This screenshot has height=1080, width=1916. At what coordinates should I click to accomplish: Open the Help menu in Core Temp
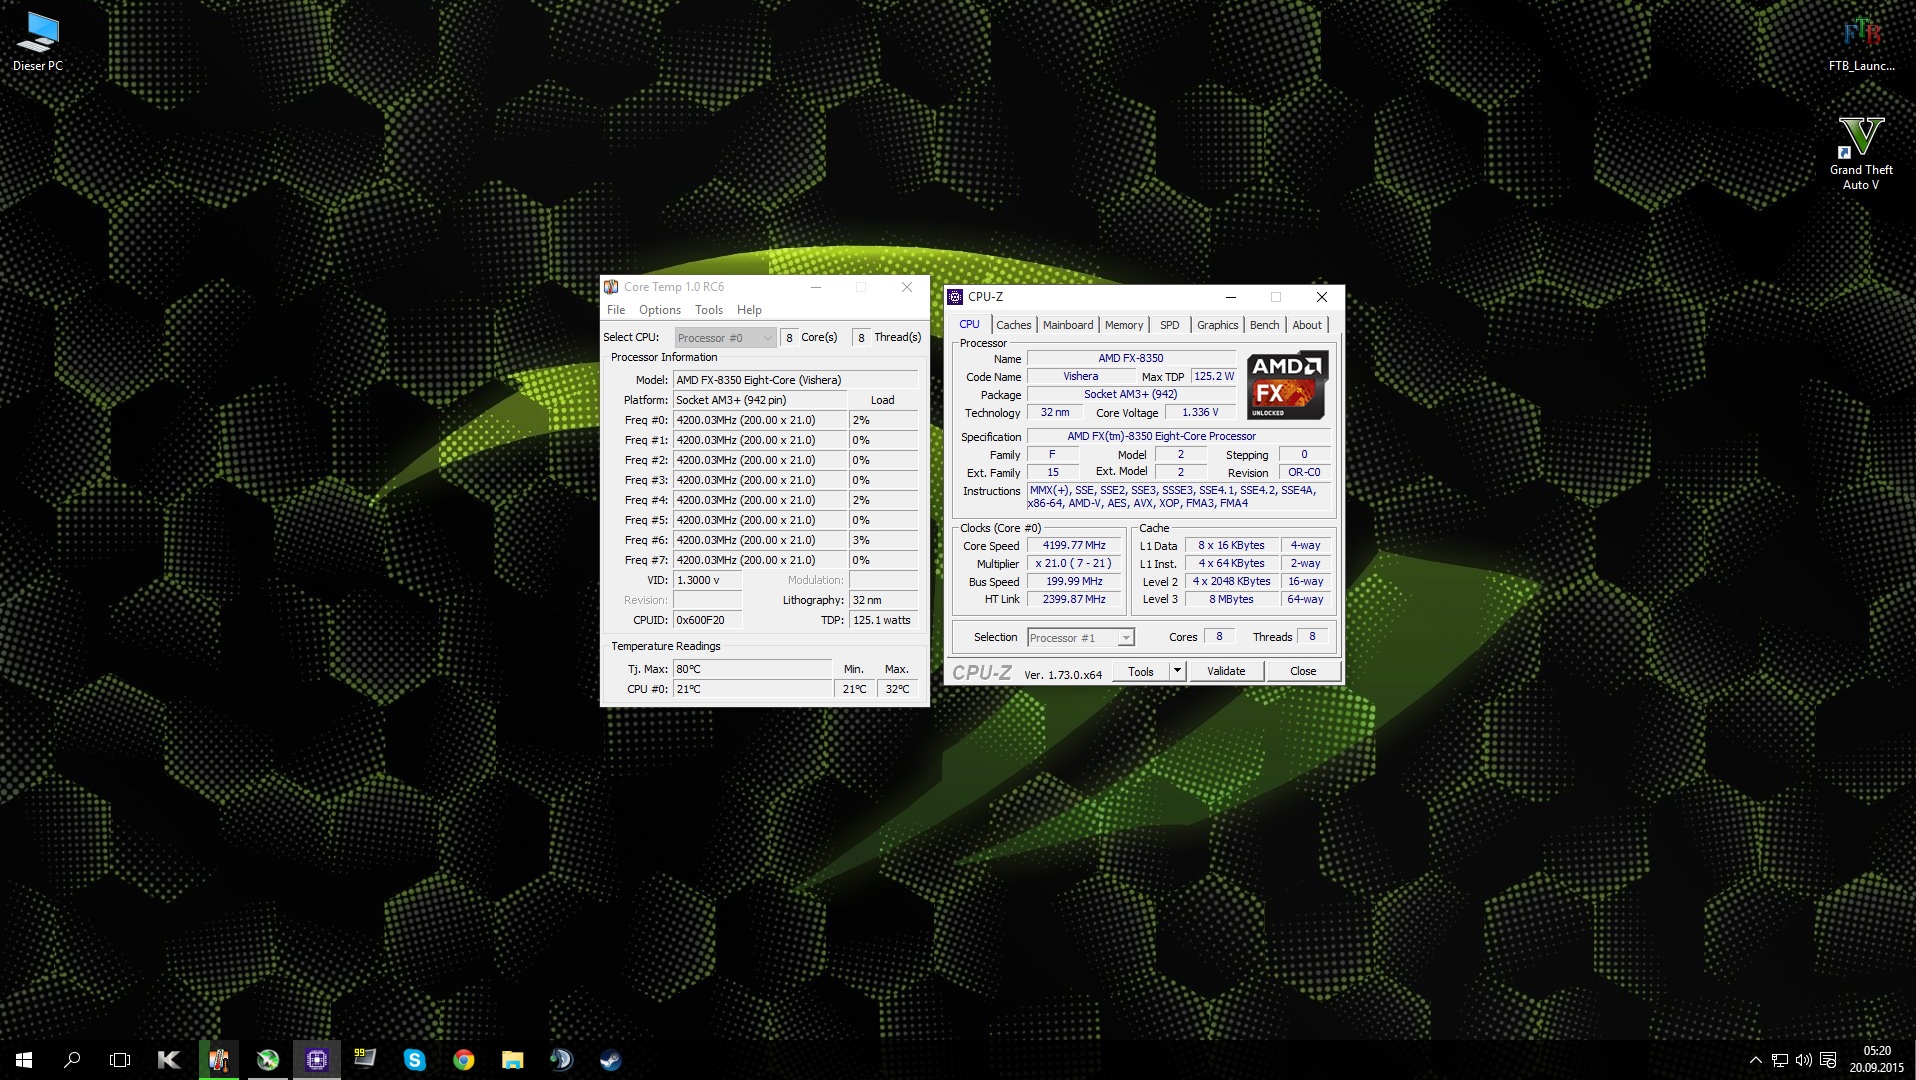tap(749, 310)
